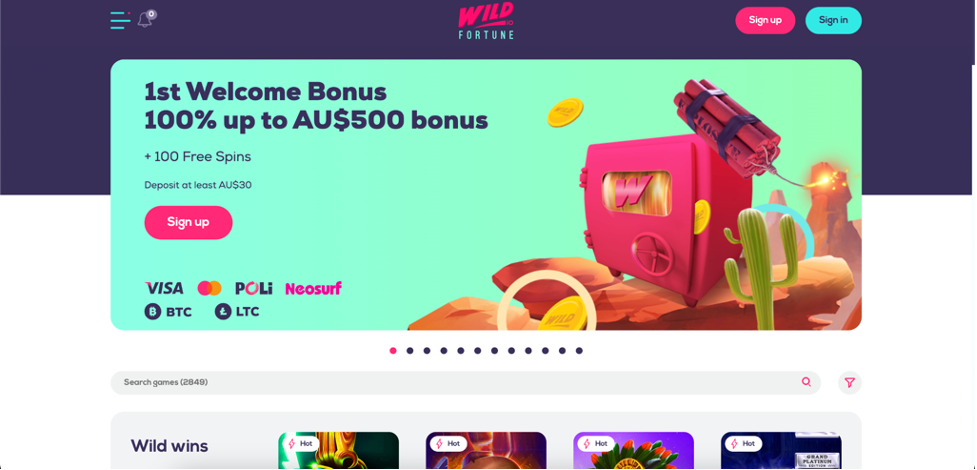This screenshot has width=977, height=470.
Task: Click the POLi payment logo
Action: click(x=254, y=288)
